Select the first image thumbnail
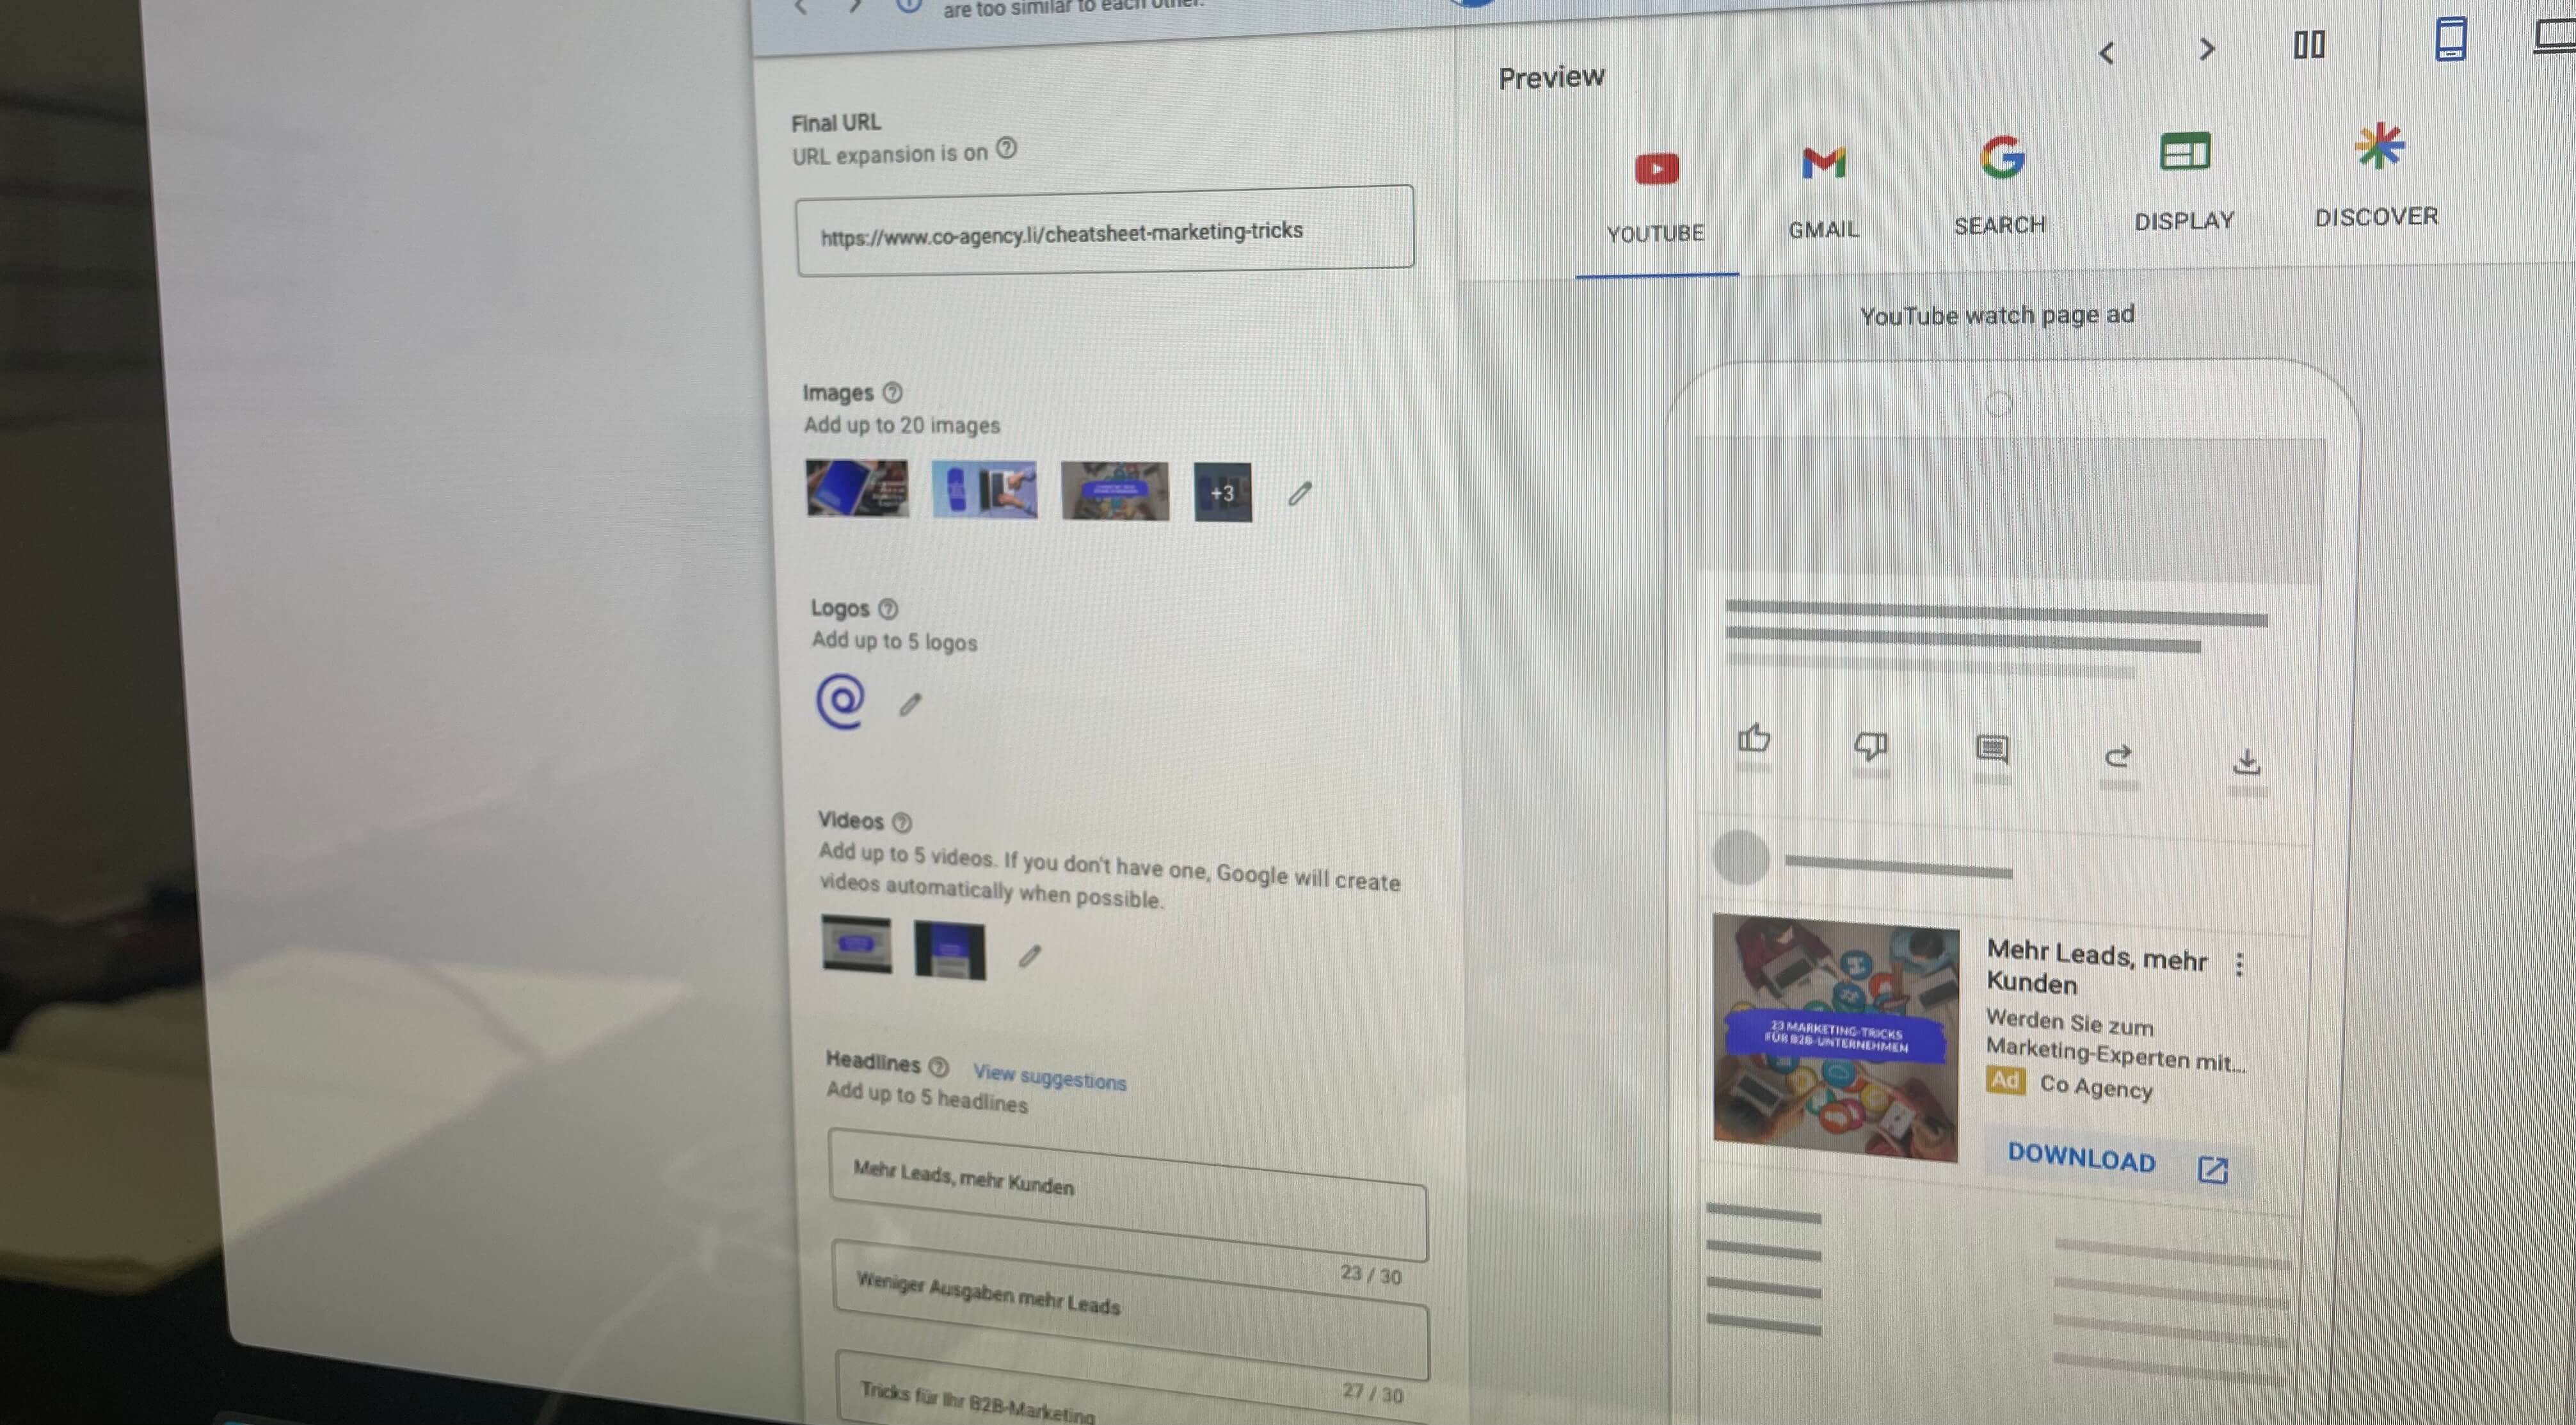Image resolution: width=2576 pixels, height=1425 pixels. click(x=858, y=488)
